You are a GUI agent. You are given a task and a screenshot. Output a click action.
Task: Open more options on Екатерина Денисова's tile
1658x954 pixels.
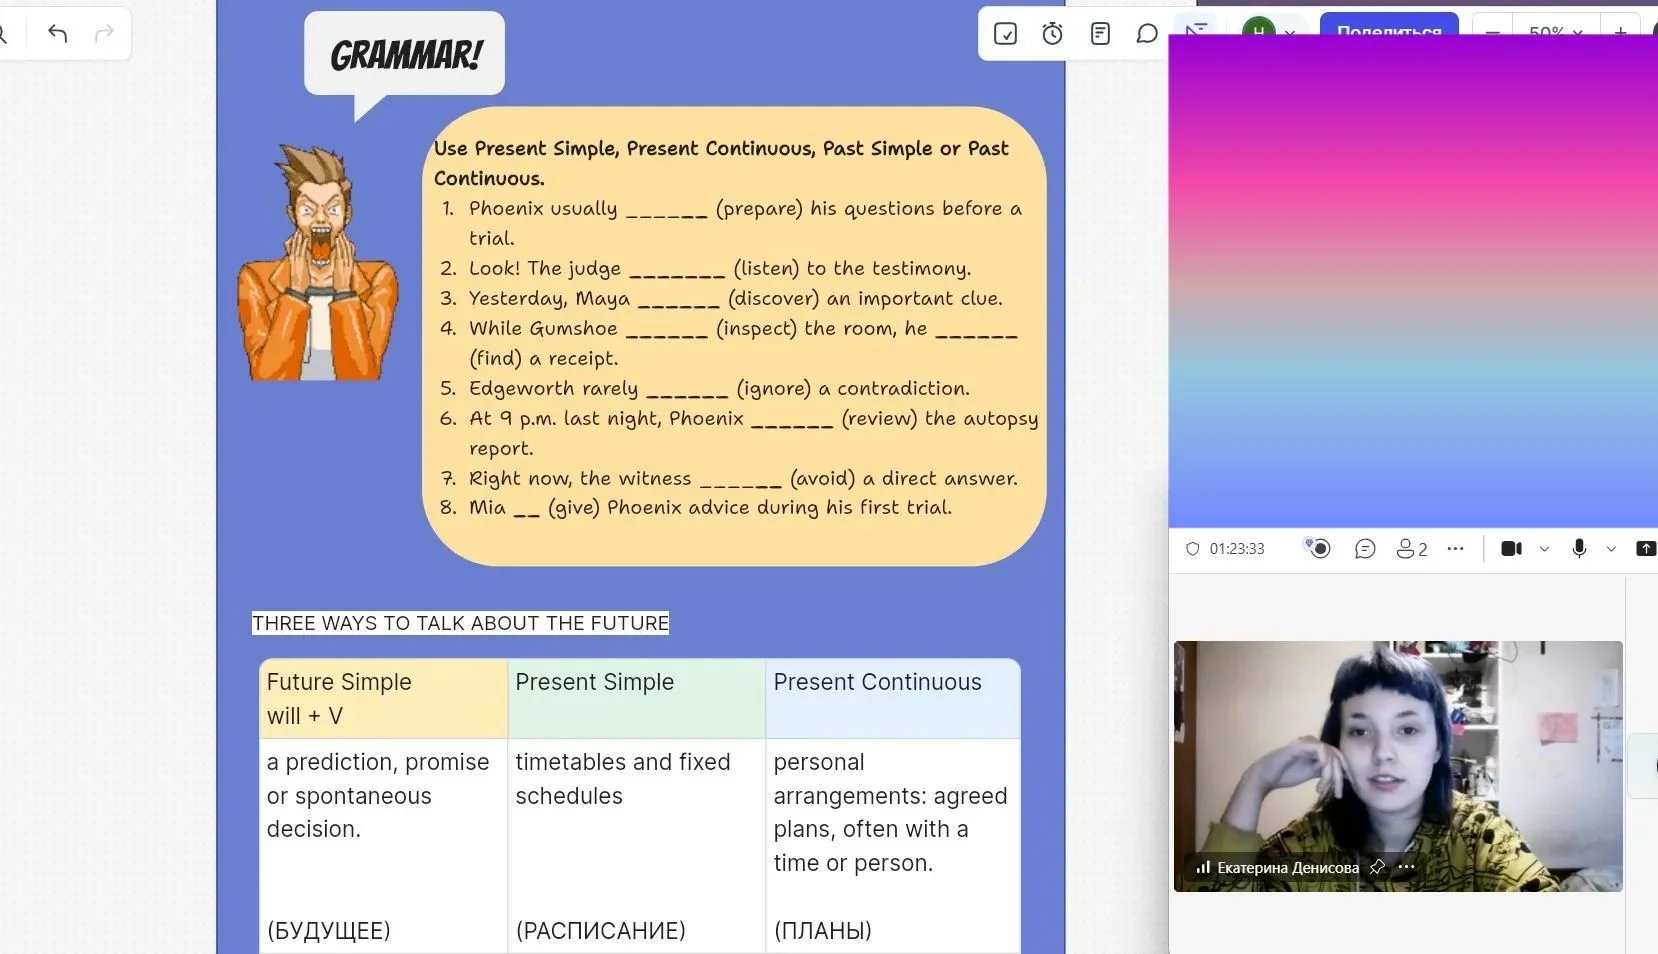pyautogui.click(x=1406, y=867)
